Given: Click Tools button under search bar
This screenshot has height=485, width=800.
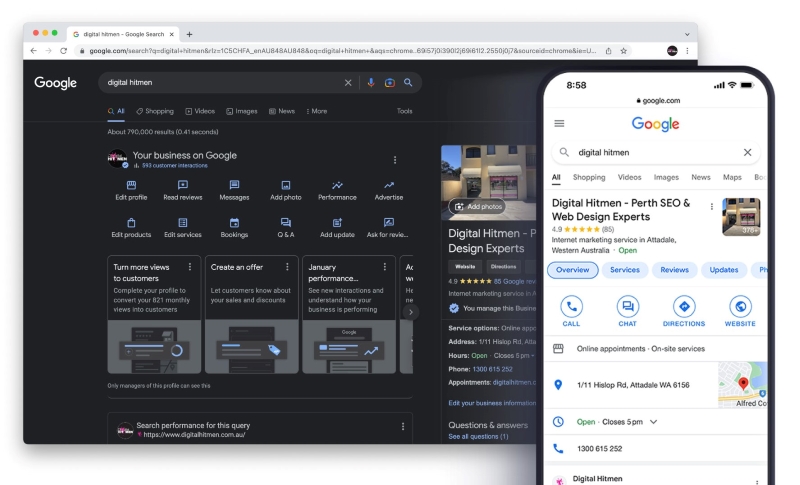Looking at the screenshot, I should pyautogui.click(x=405, y=111).
